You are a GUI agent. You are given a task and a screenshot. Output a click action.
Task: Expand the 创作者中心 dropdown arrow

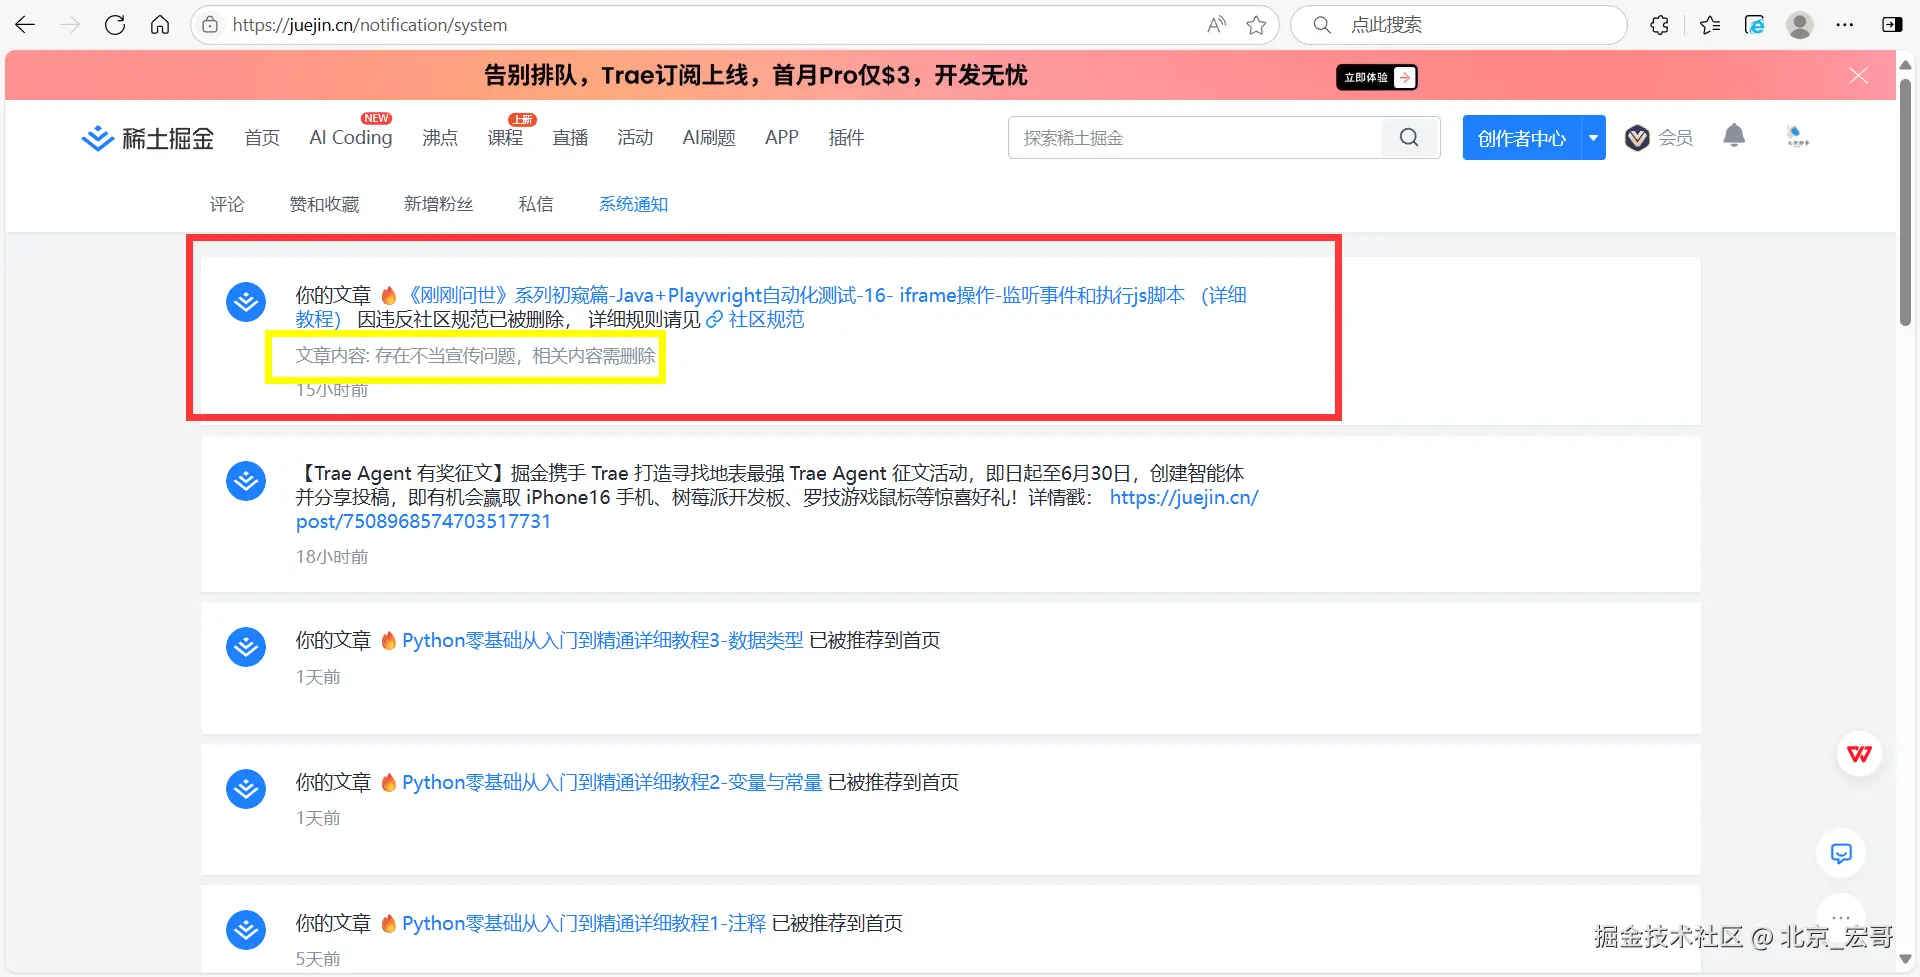coord(1592,137)
